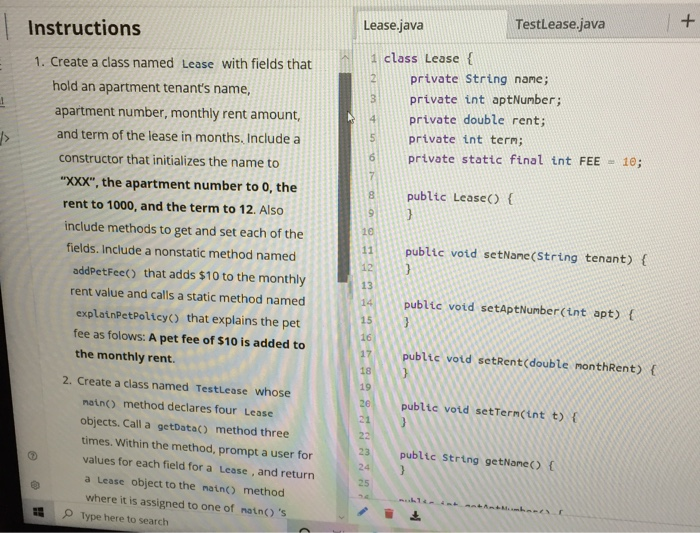Click line number 10 in gutter
The height and width of the screenshot is (533, 700).
click(367, 231)
